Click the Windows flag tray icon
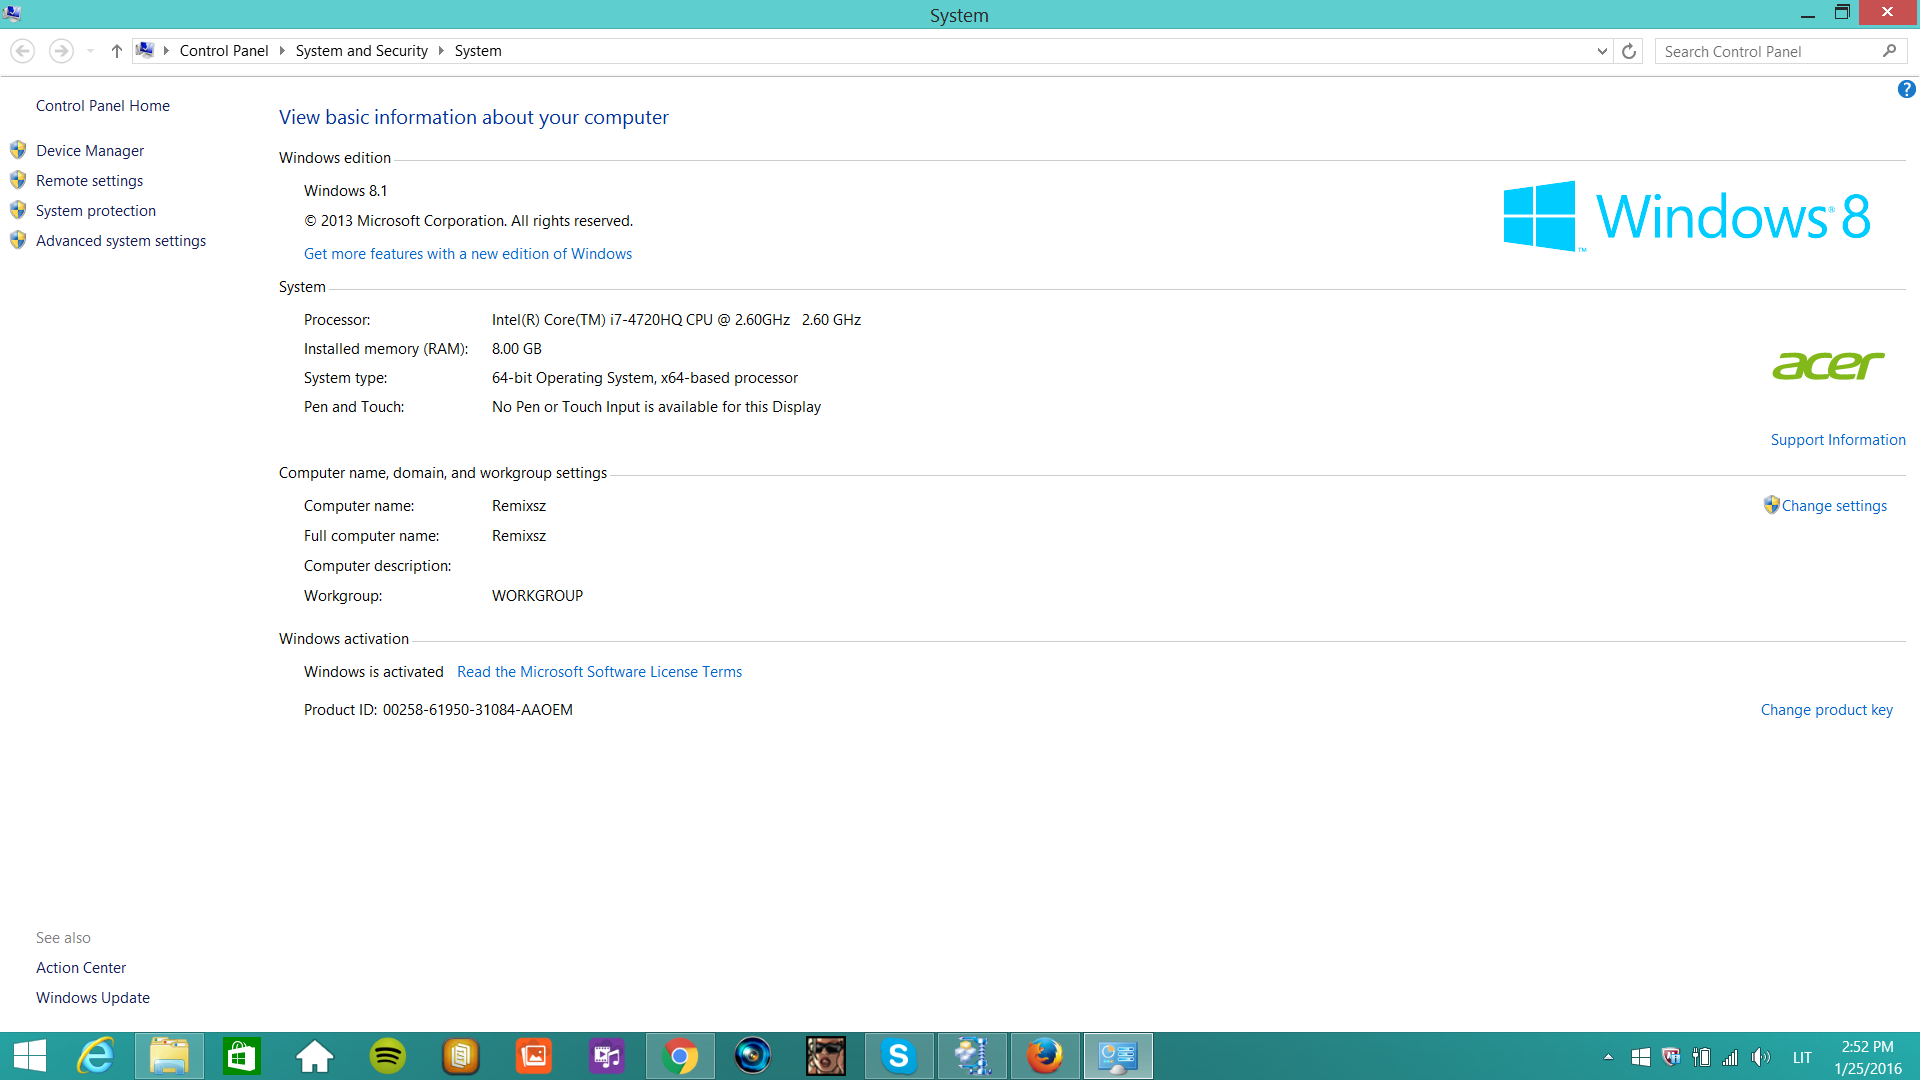 tap(1640, 1057)
